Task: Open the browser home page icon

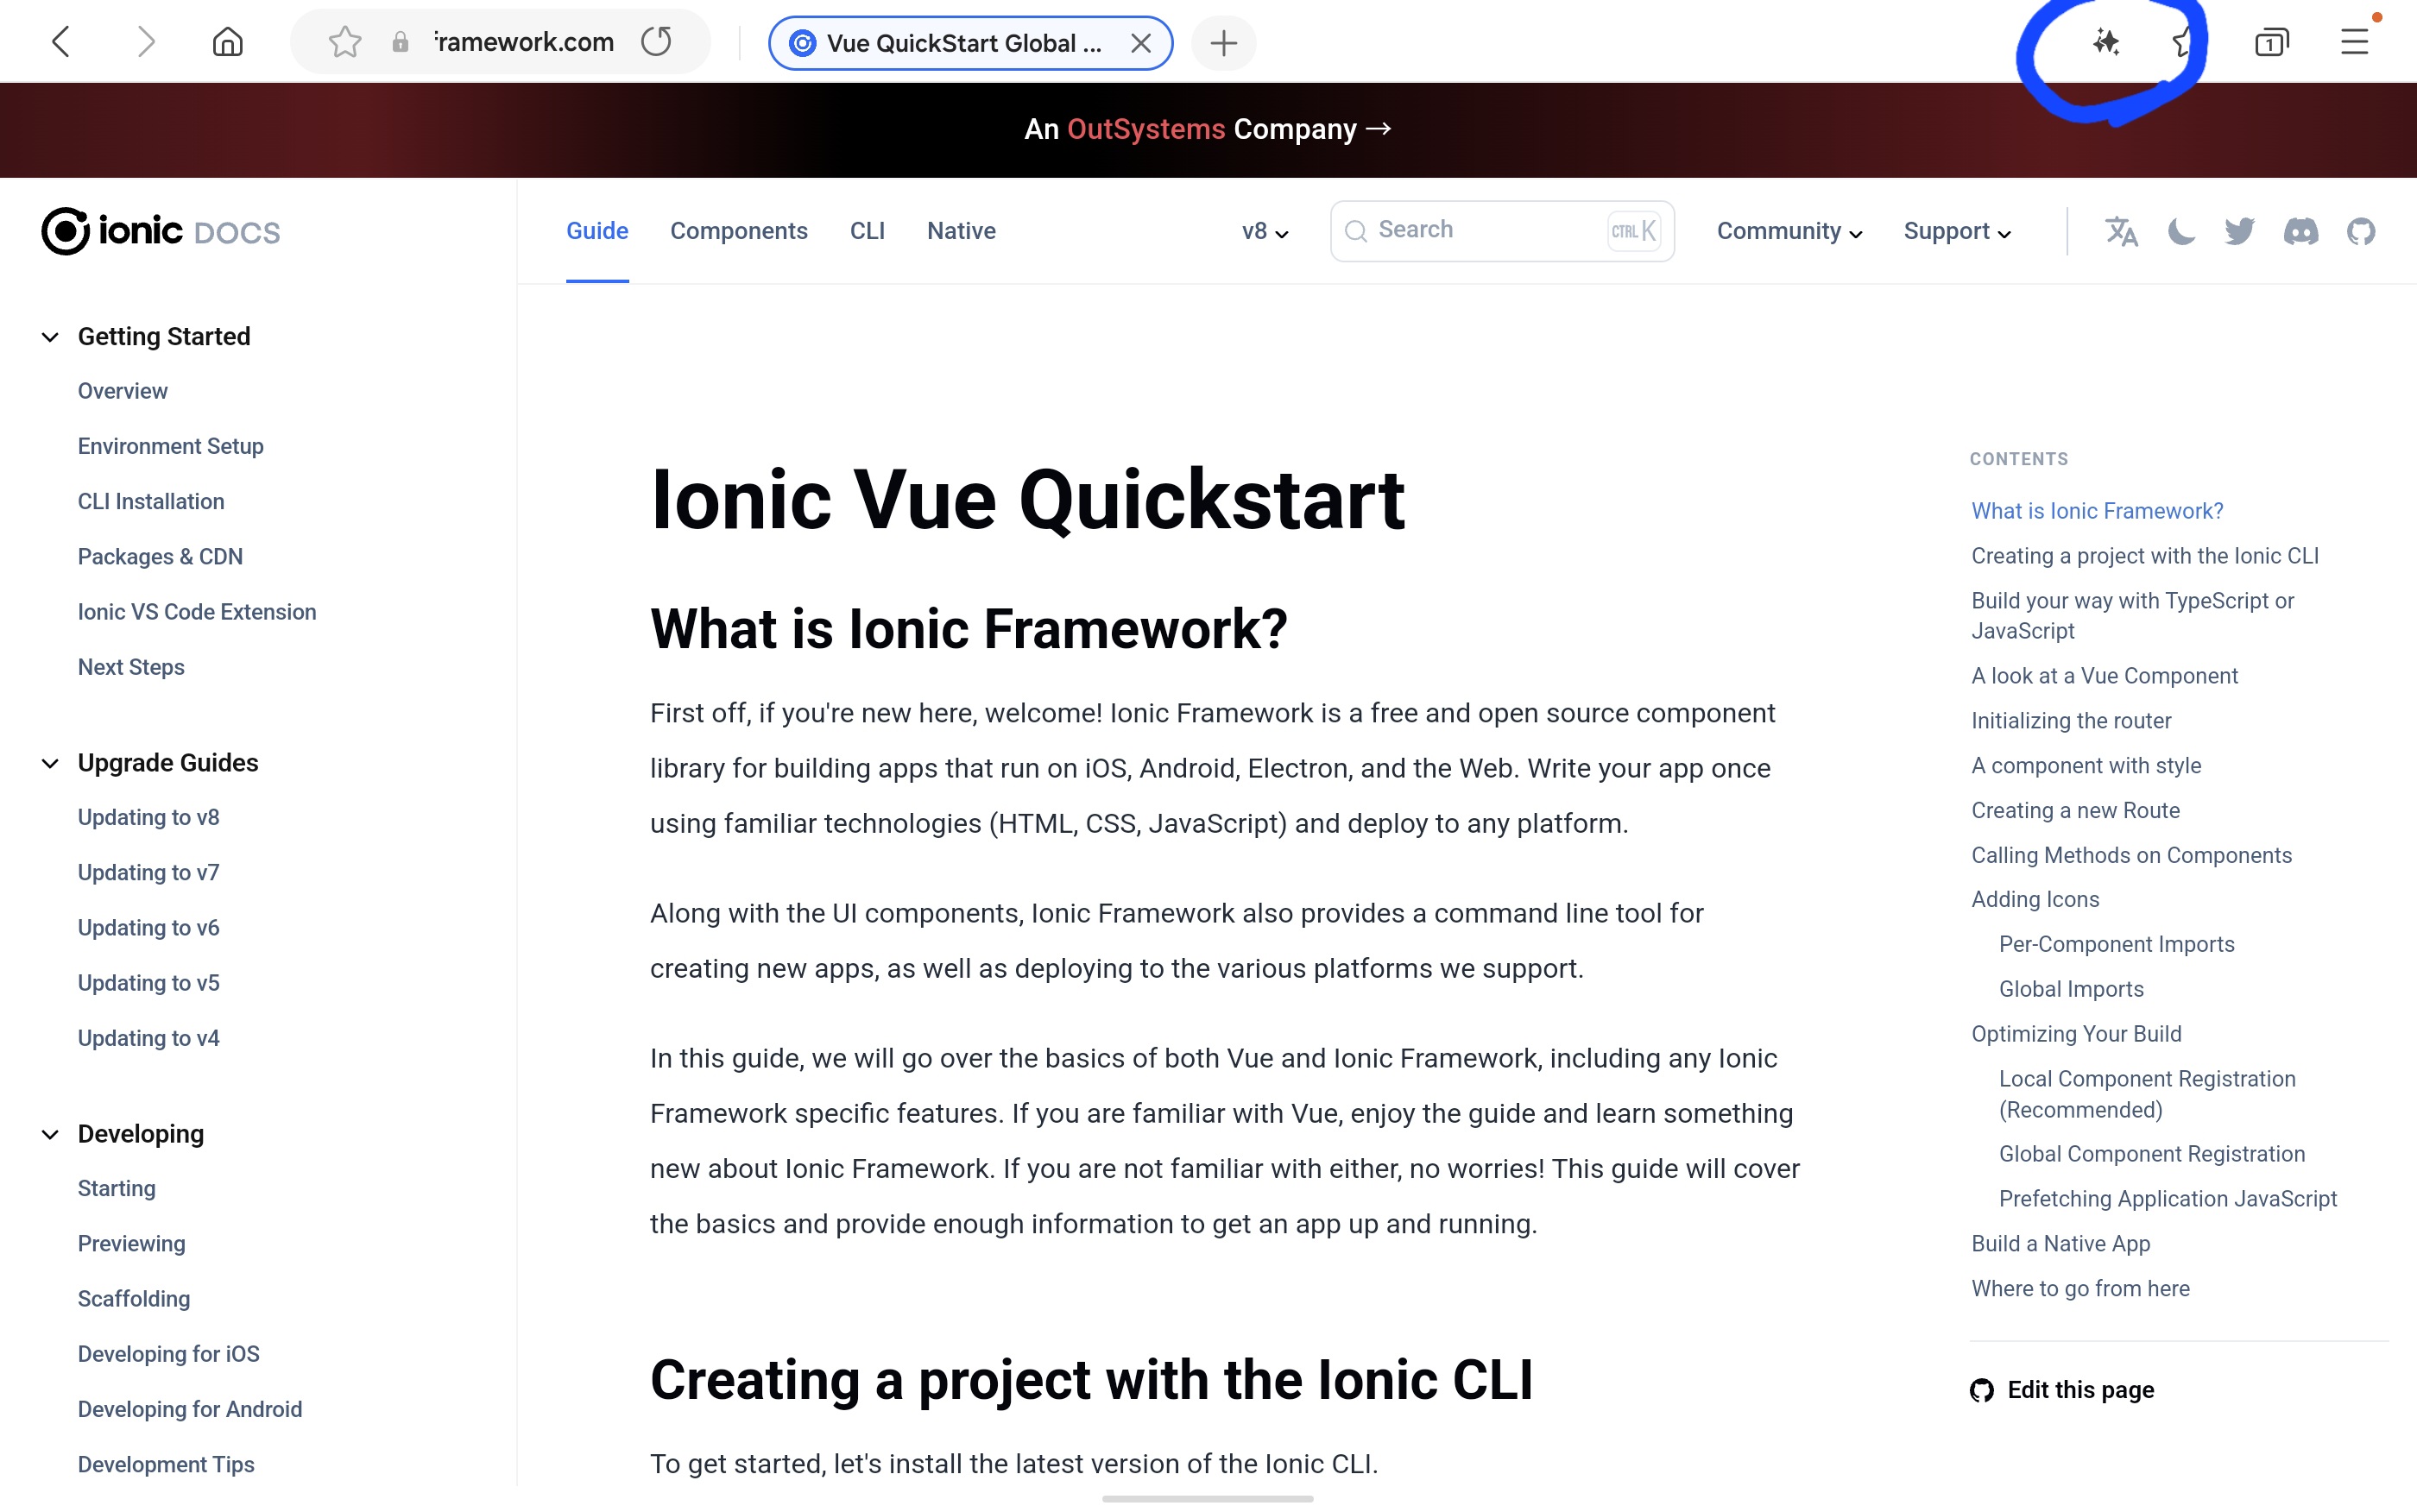Action: 228,42
